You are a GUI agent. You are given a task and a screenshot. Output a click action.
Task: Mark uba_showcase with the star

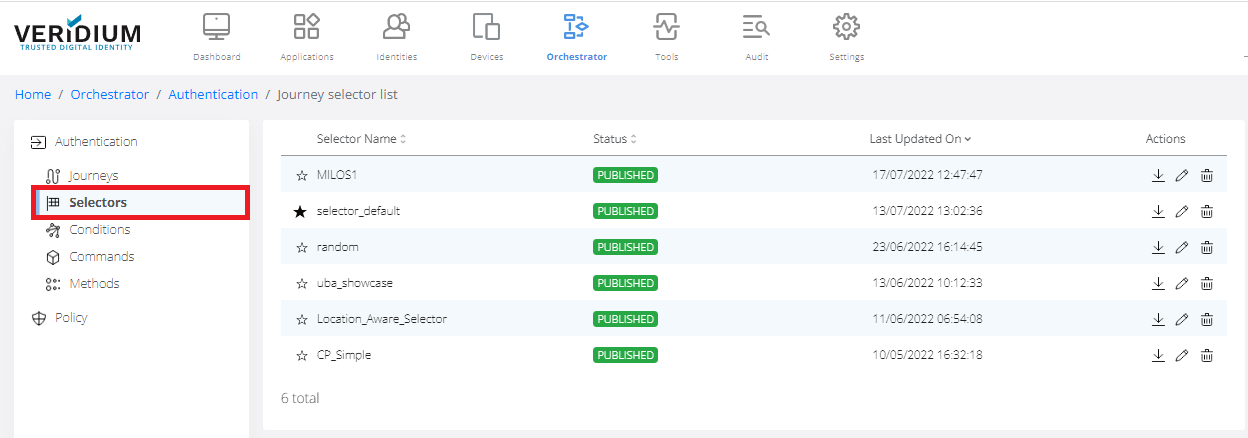tap(301, 284)
